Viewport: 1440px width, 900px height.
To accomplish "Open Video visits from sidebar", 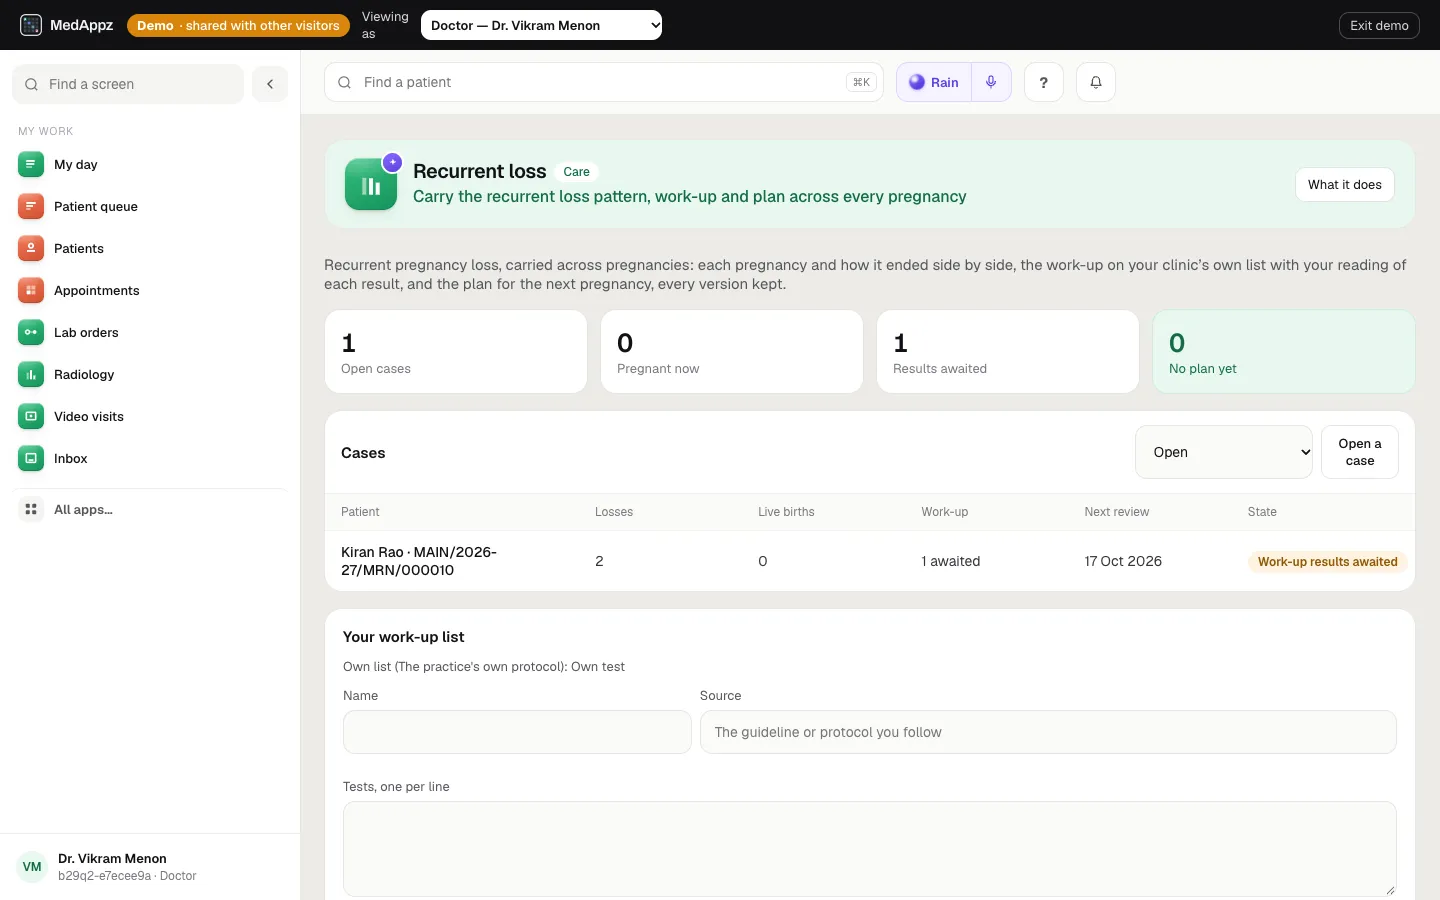I will pos(150,416).
